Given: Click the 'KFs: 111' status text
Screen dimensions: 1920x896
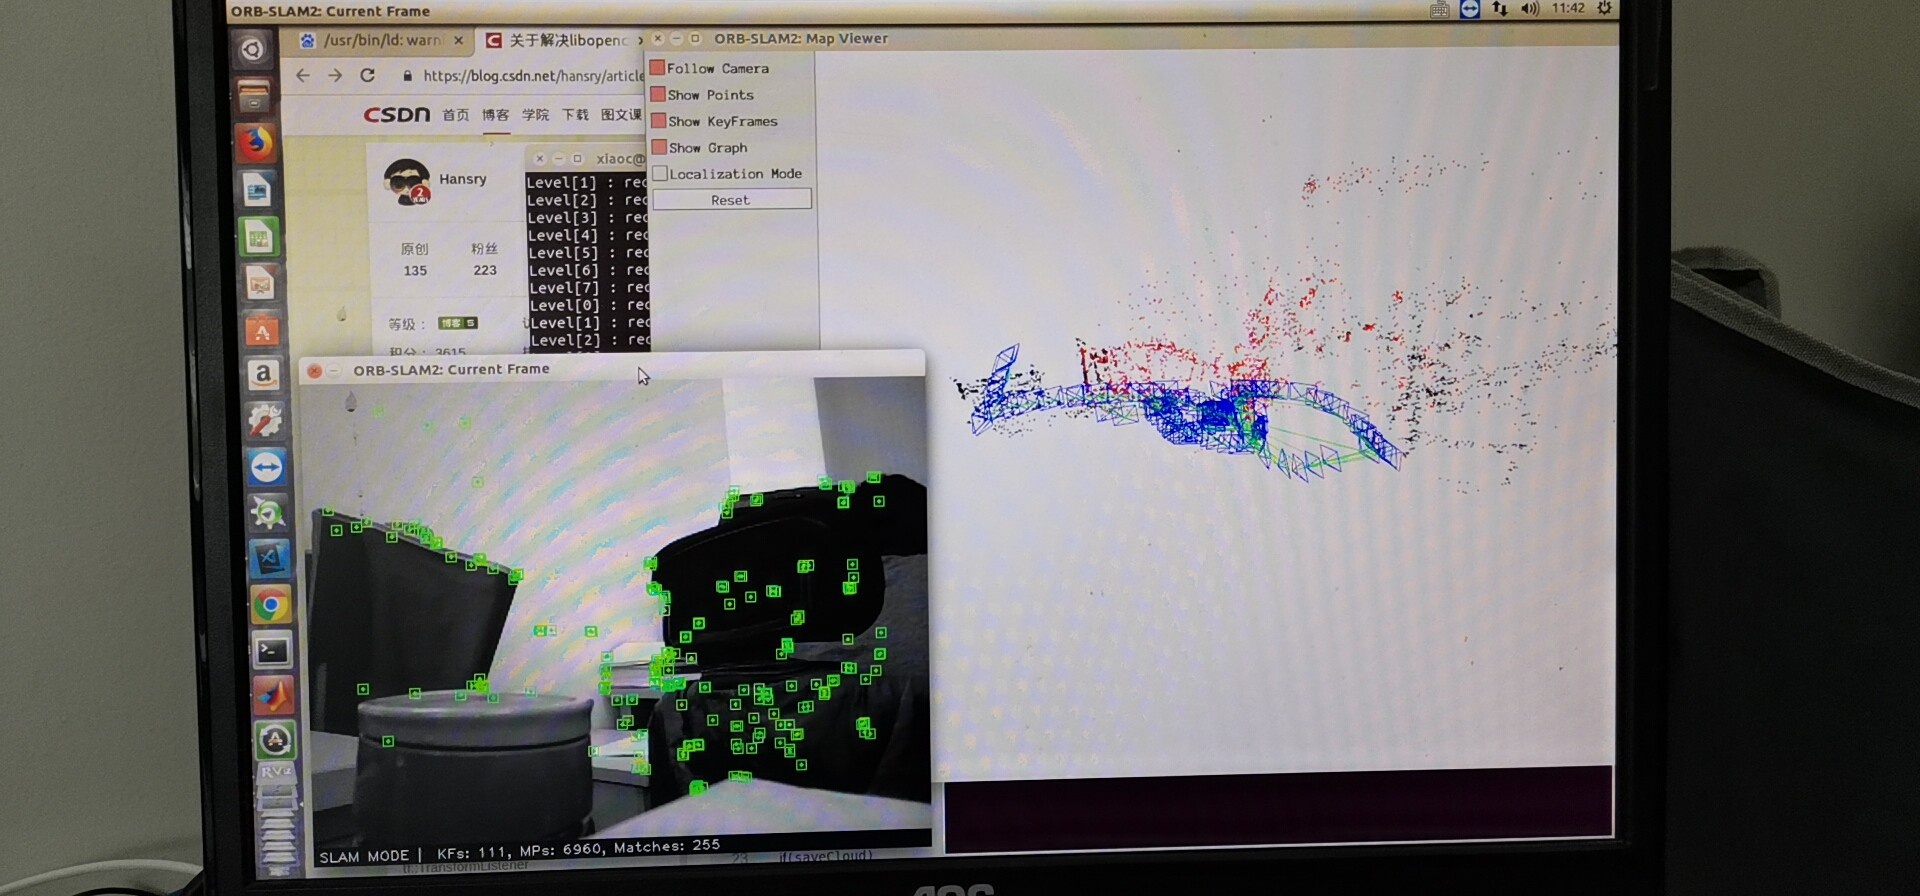Looking at the screenshot, I should [472, 853].
